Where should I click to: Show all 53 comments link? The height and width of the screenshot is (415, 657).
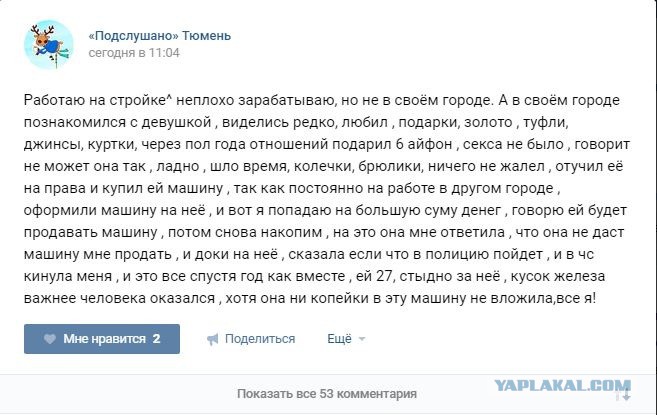pyautogui.click(x=327, y=394)
